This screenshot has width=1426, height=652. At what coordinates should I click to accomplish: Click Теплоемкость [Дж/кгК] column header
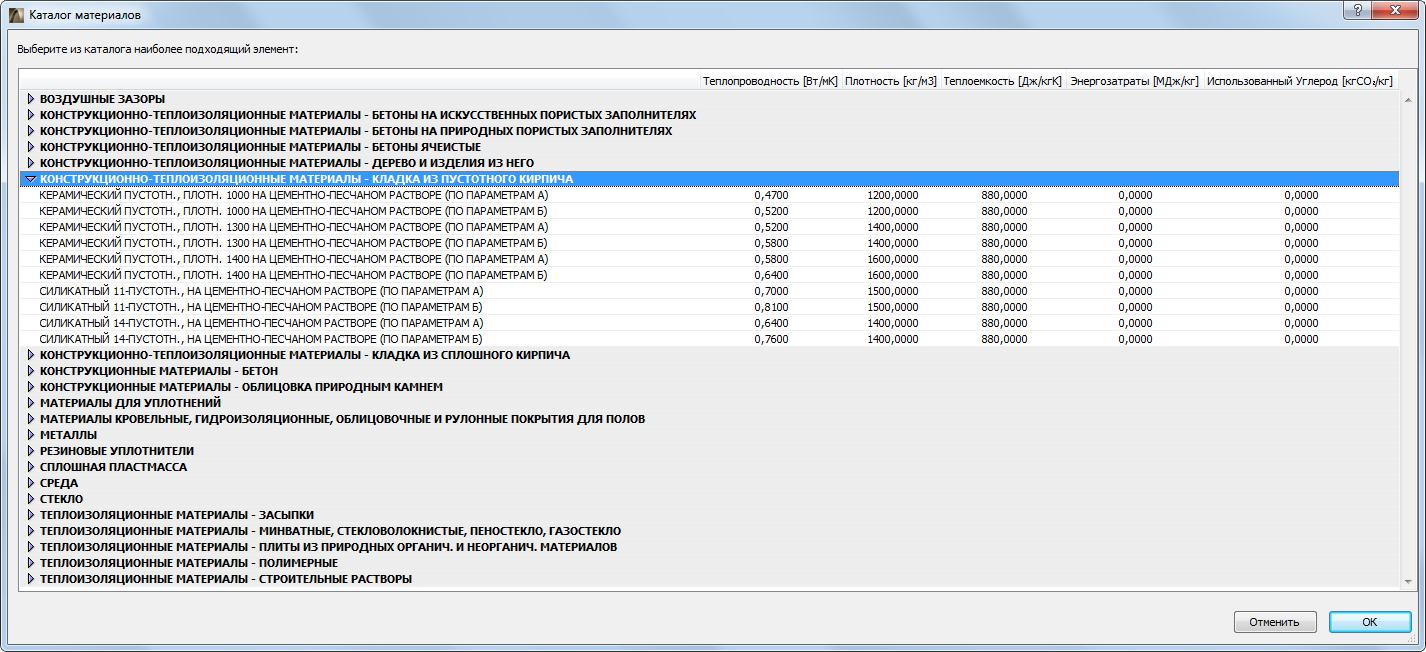coord(1003,81)
